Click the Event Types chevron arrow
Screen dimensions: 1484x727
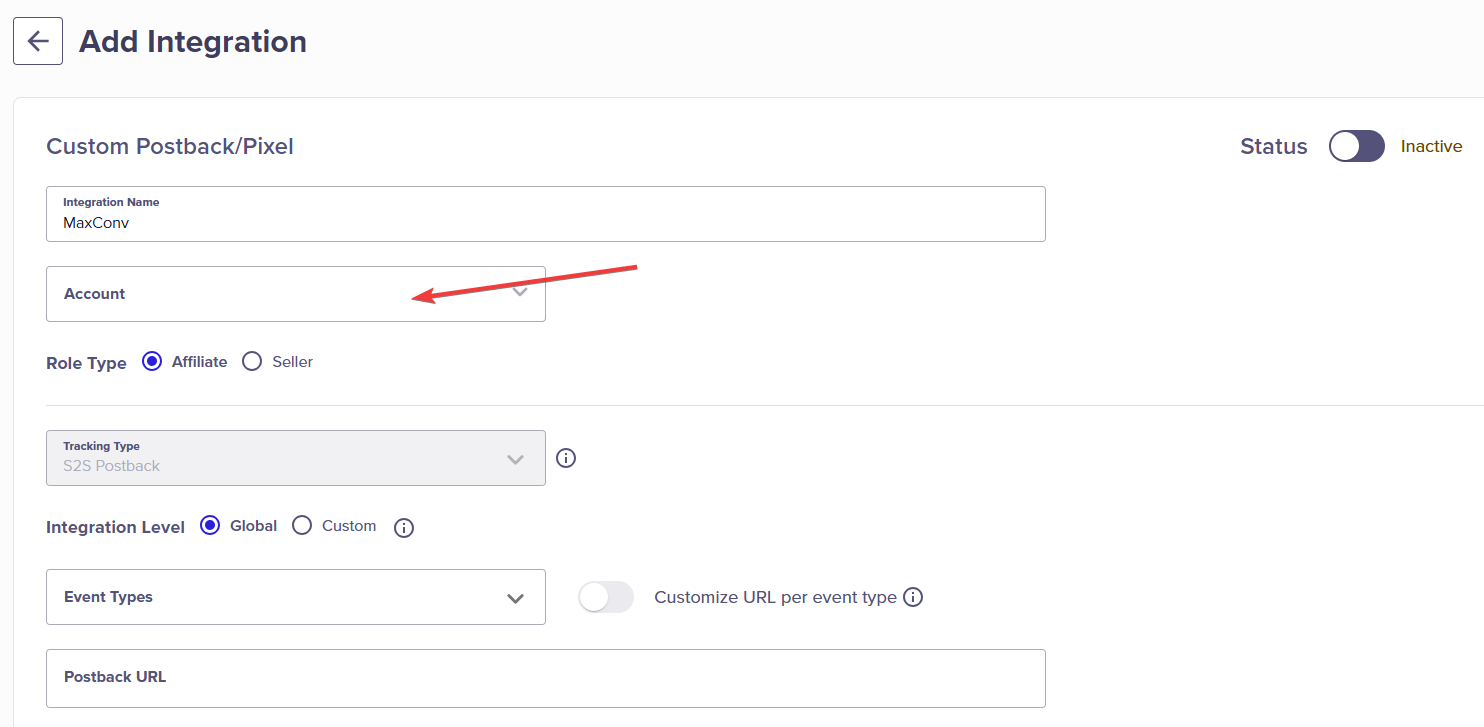(516, 598)
